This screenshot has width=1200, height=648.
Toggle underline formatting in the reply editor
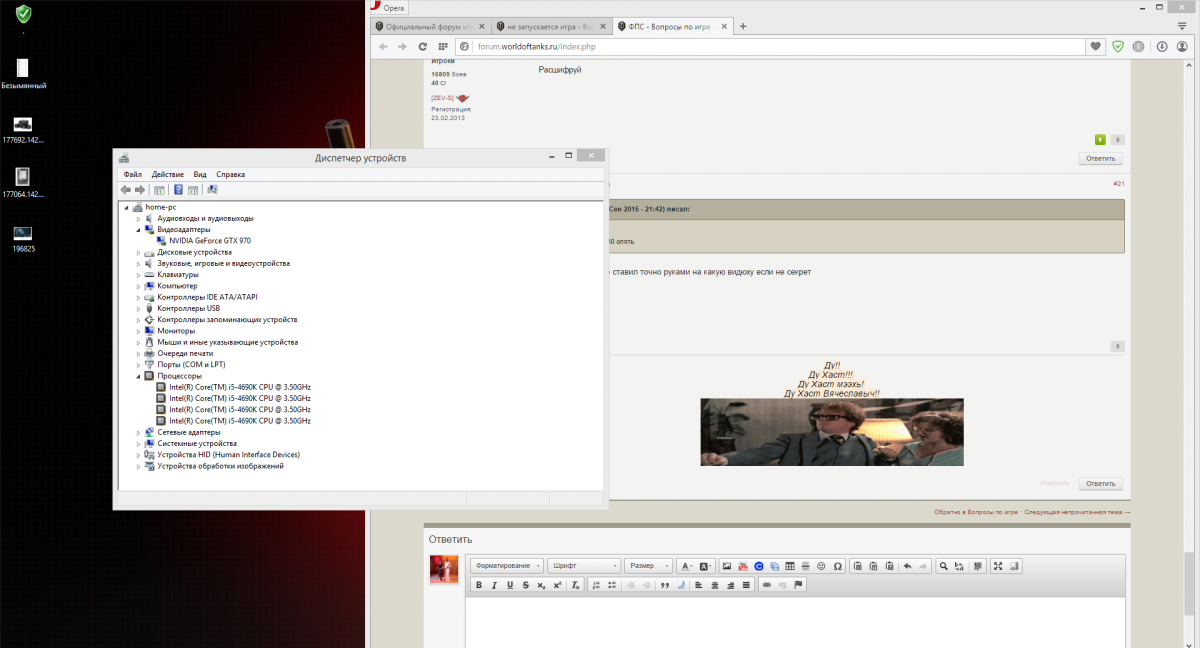tap(510, 585)
